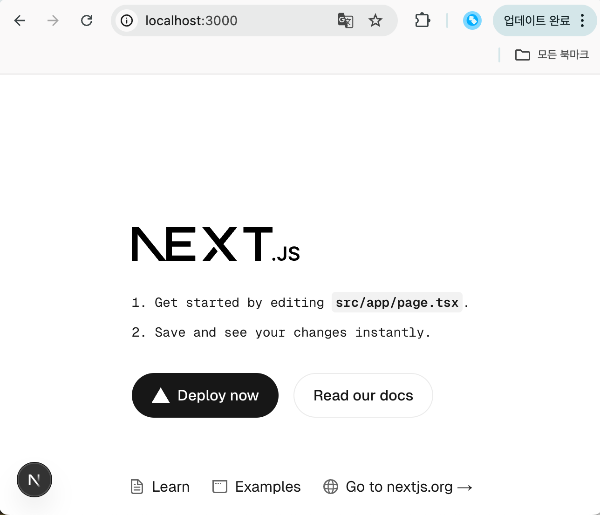The height and width of the screenshot is (515, 600).
Task: Open the blue profile avatar
Action: [x=472, y=20]
